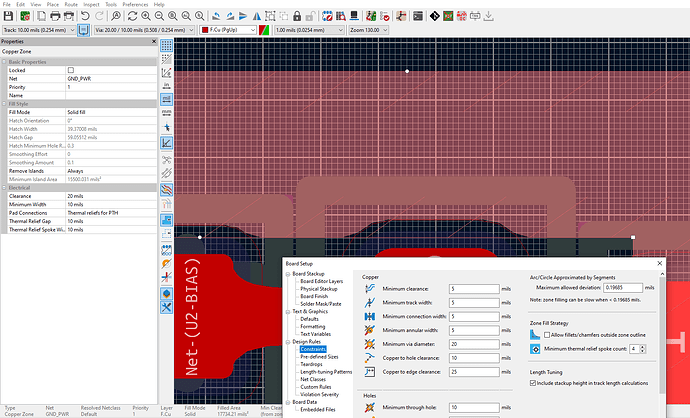Open the grid size dropdown
The height and width of the screenshot is (418, 690).
pyautogui.click(x=309, y=30)
